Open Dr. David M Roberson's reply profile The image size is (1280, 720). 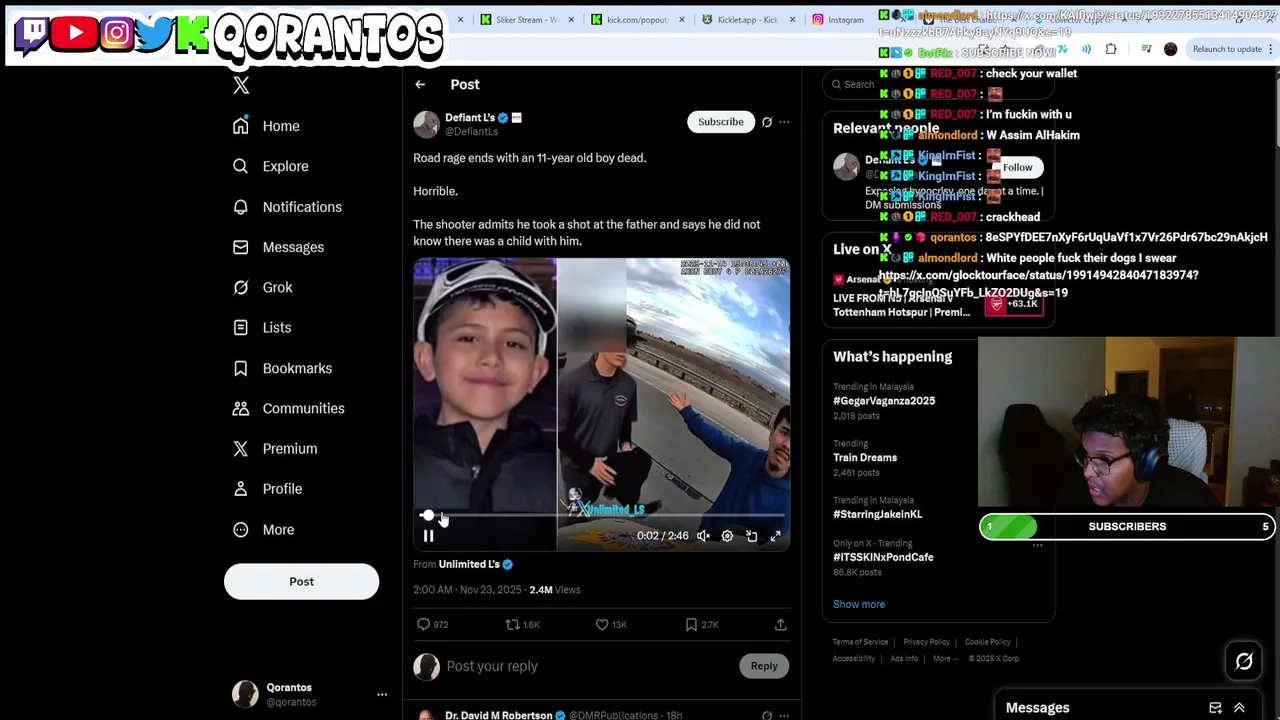pyautogui.click(x=499, y=715)
